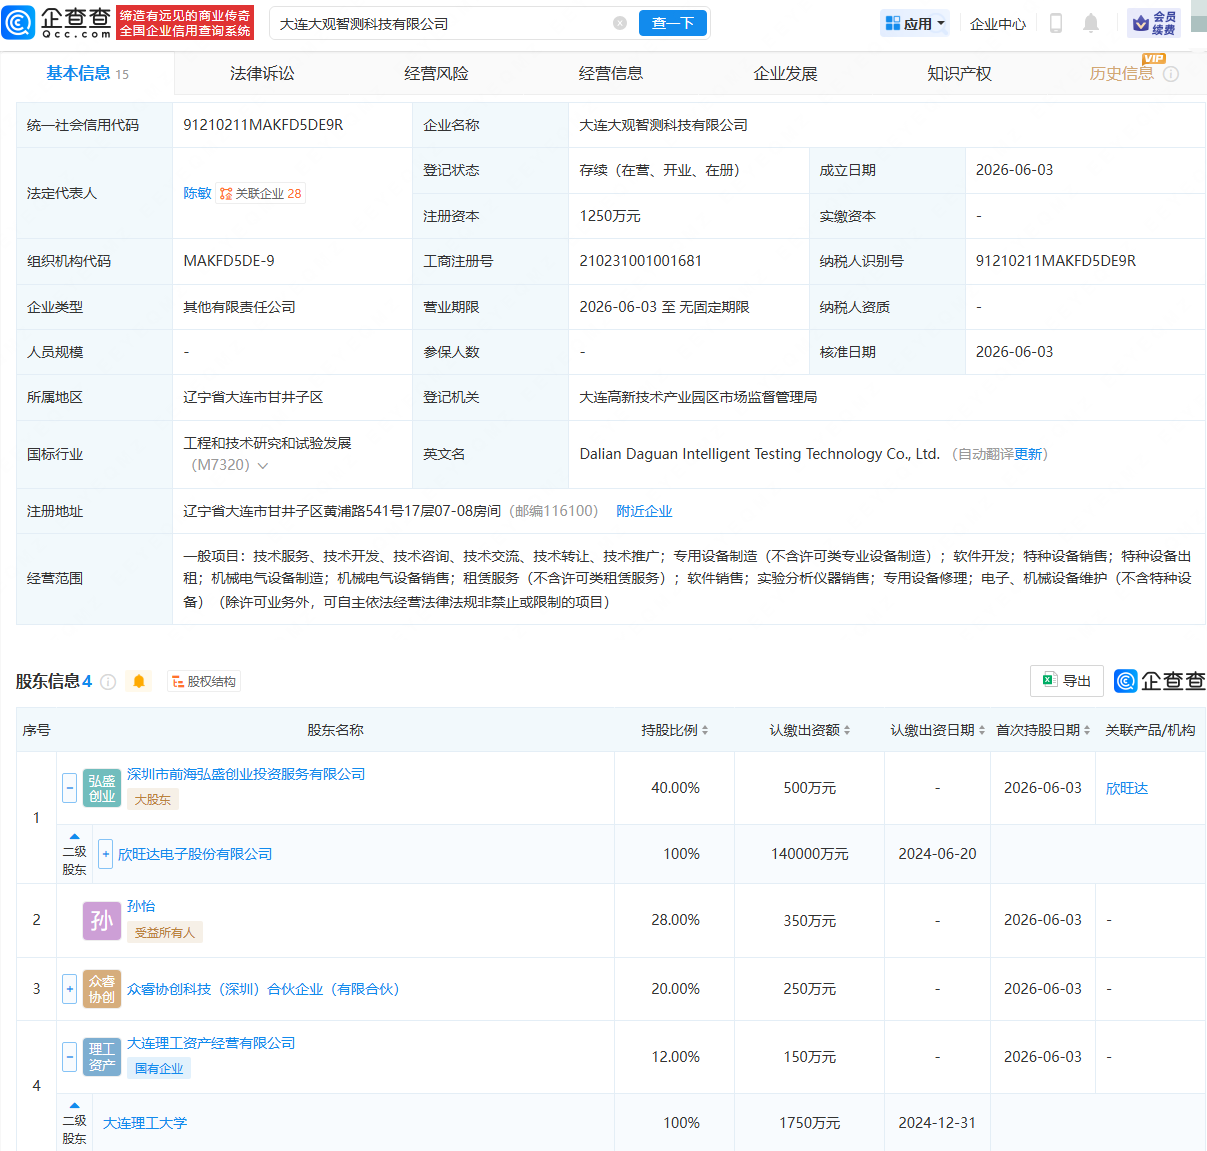This screenshot has width=1207, height=1151.
Task: Expand the 众睿协创科技 shareholder row
Action: click(69, 989)
